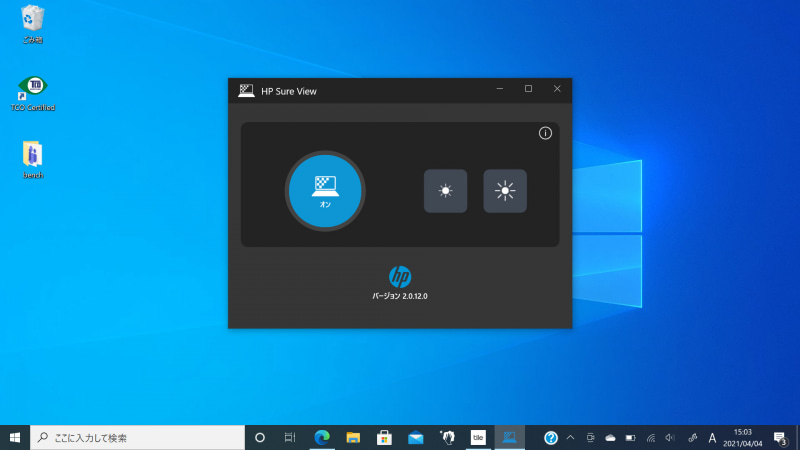The image size is (800, 450).
Task: Select the bench folder on the desktop
Action: coord(33,160)
